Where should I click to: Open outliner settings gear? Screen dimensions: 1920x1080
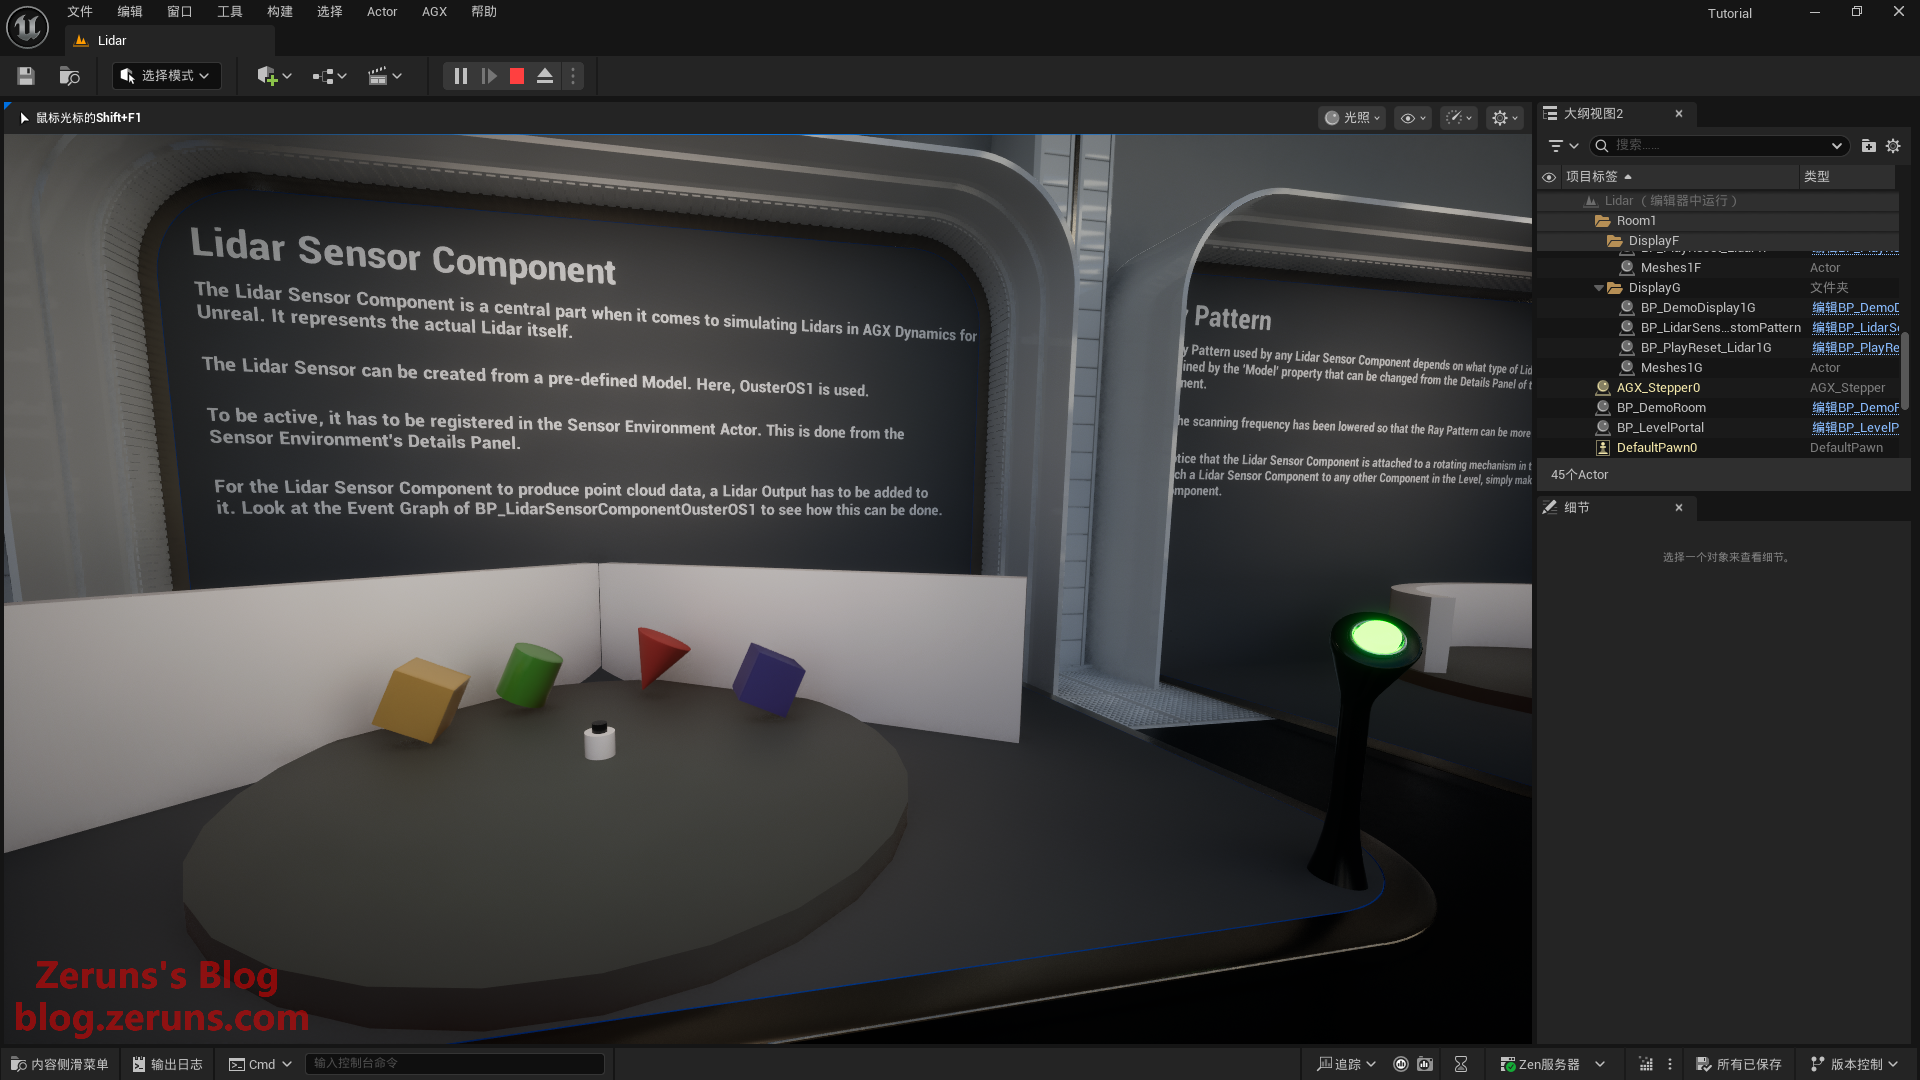[x=1893, y=146]
